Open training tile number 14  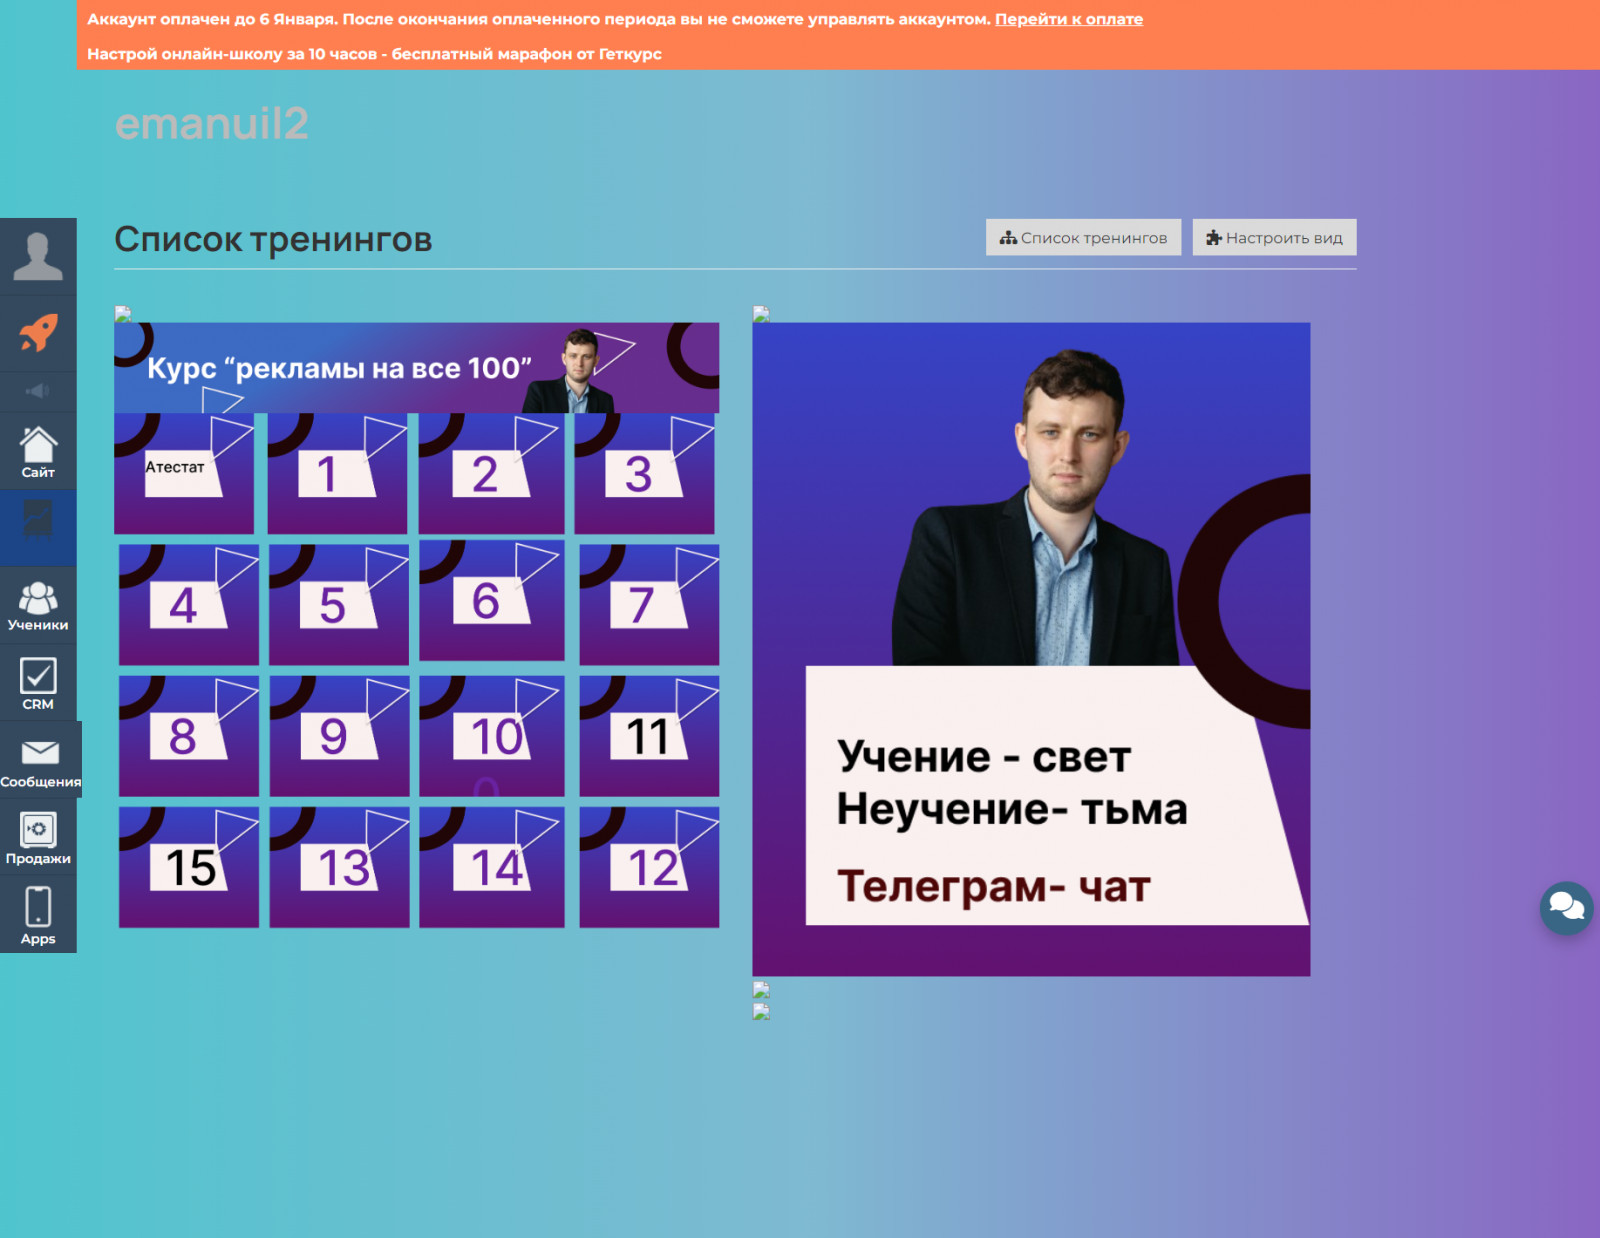(x=491, y=867)
